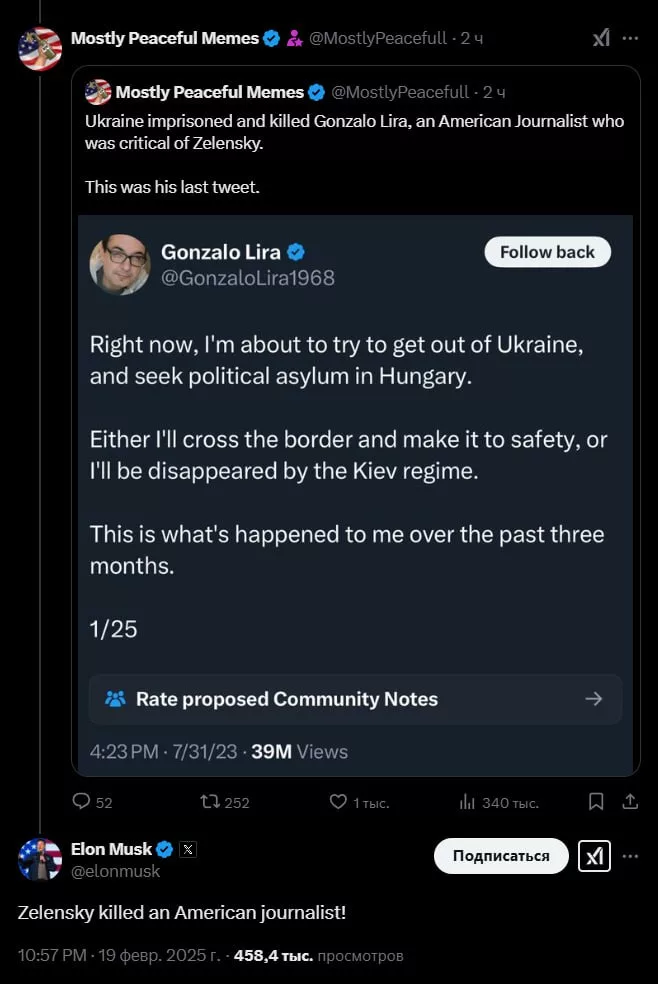Click the Grok icon beside Подписаться

[x=594, y=856]
